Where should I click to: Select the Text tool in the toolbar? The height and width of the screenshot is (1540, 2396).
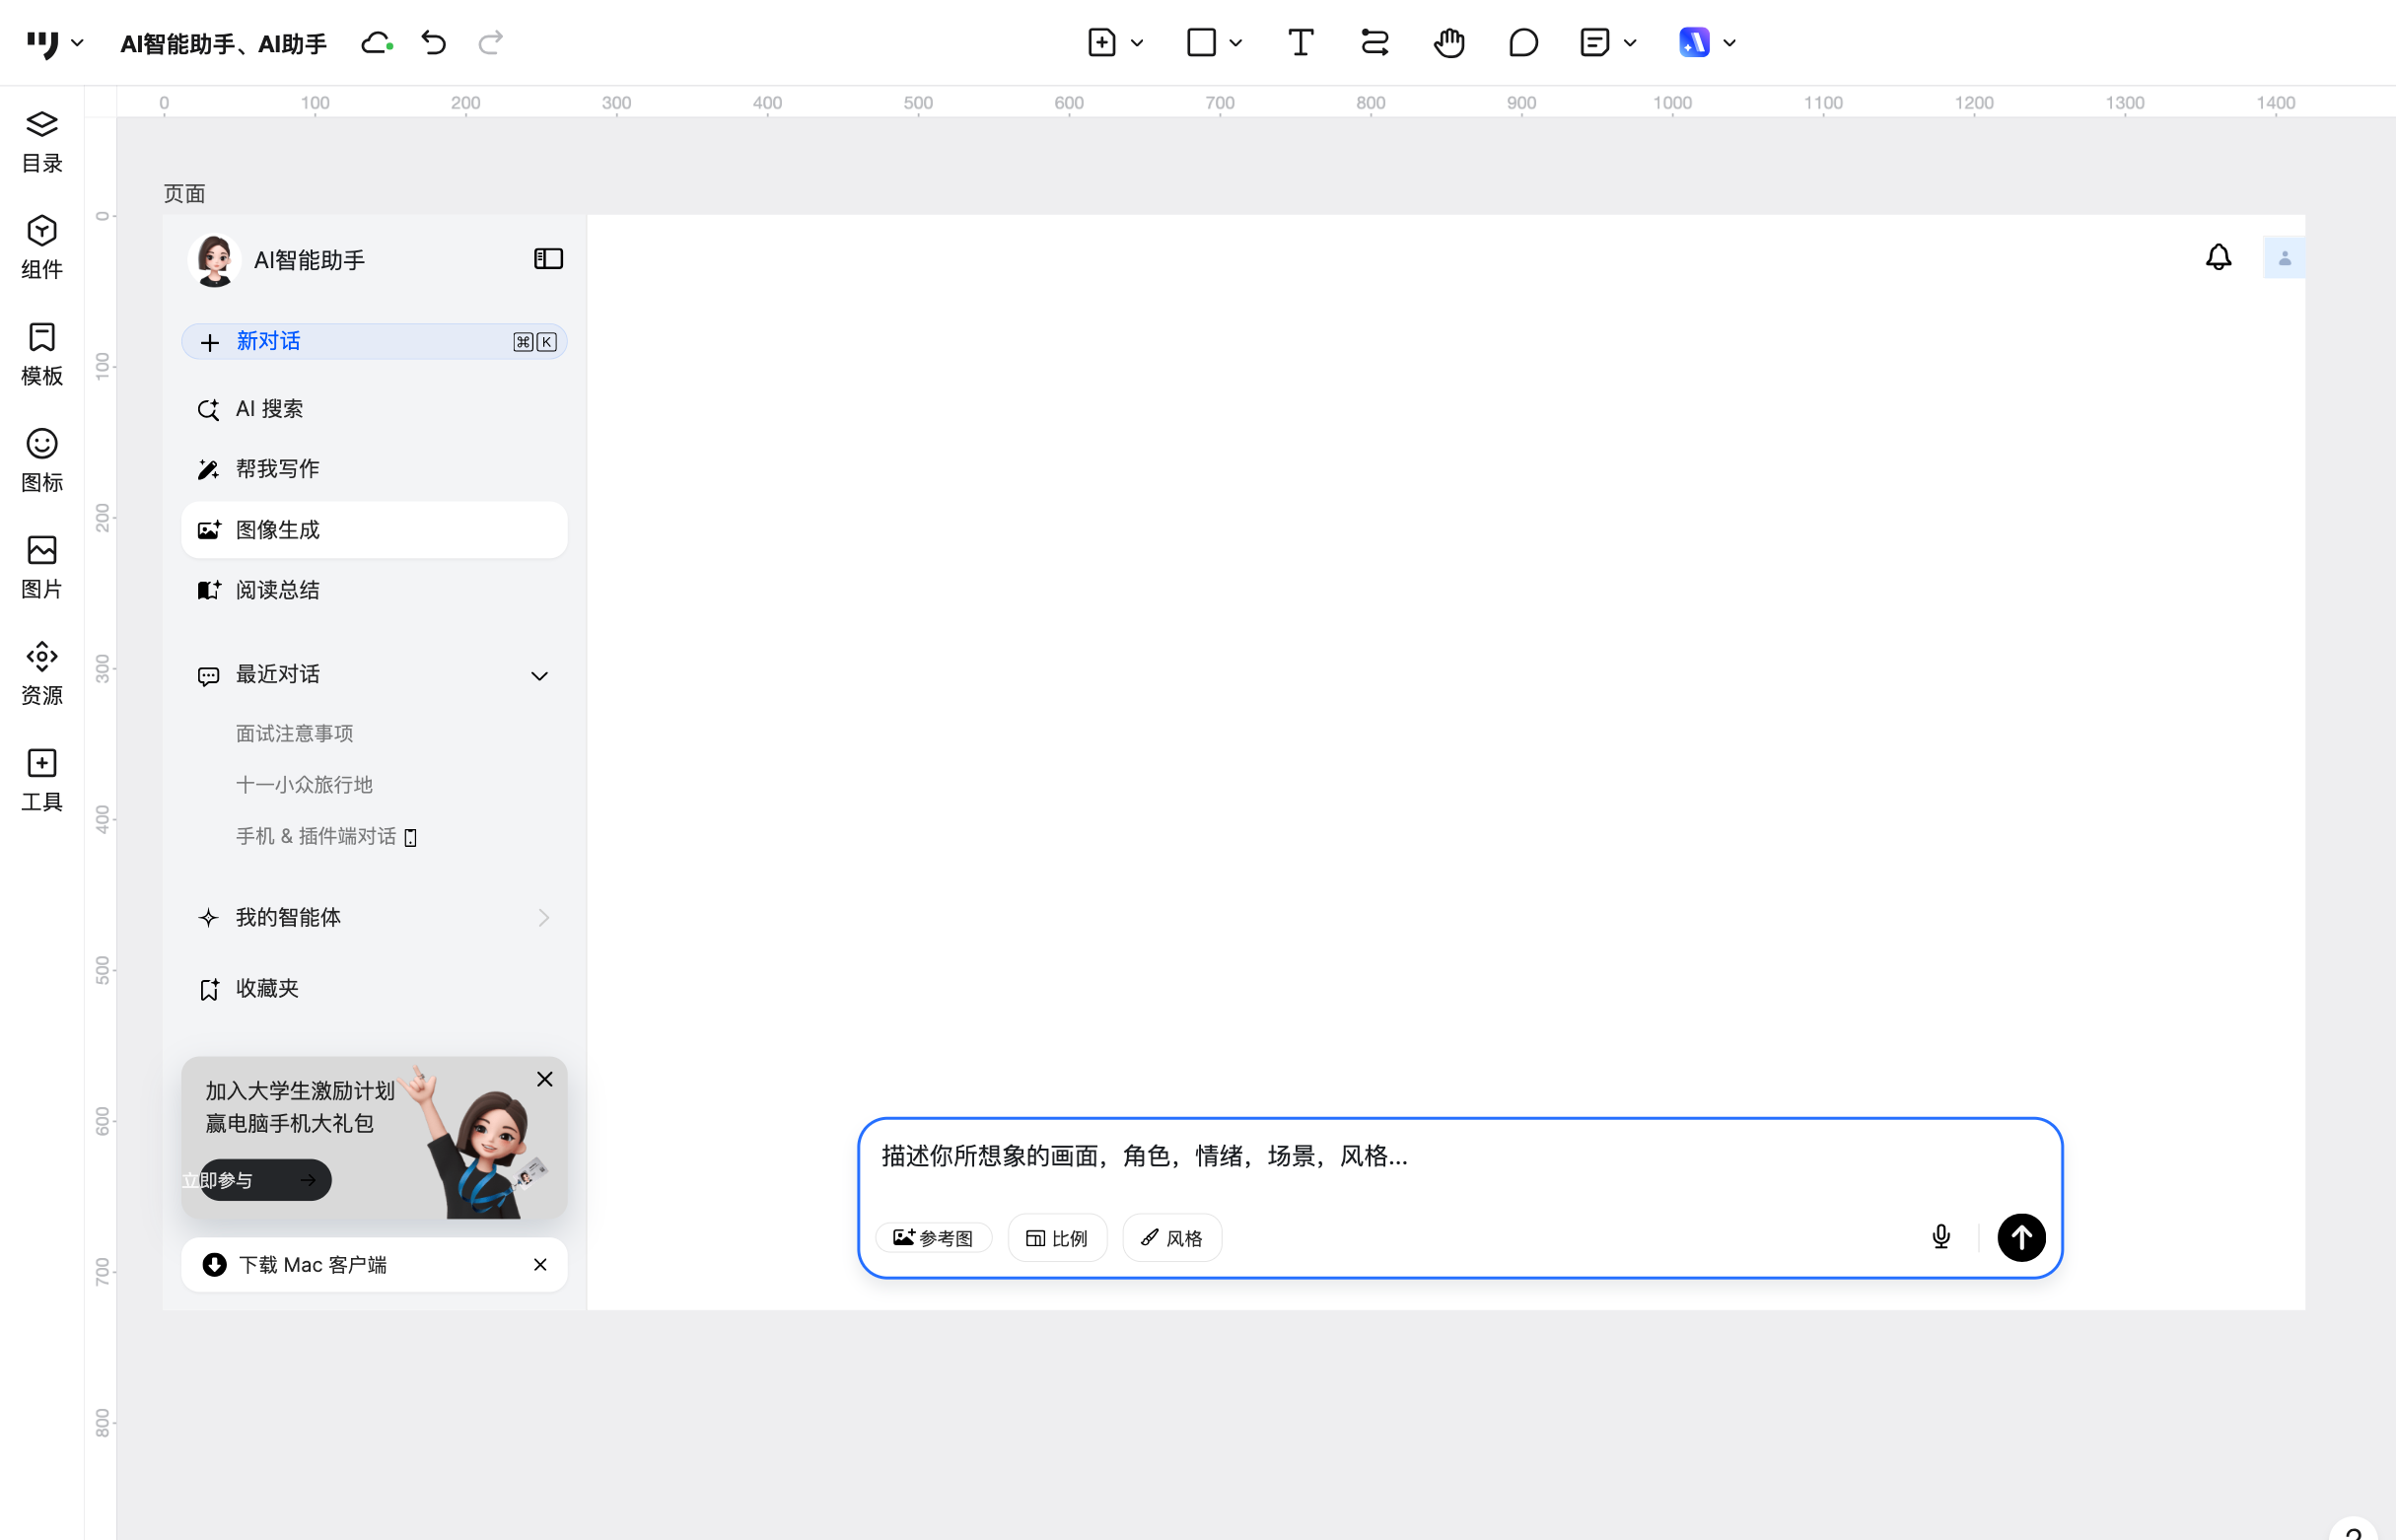[x=1300, y=43]
